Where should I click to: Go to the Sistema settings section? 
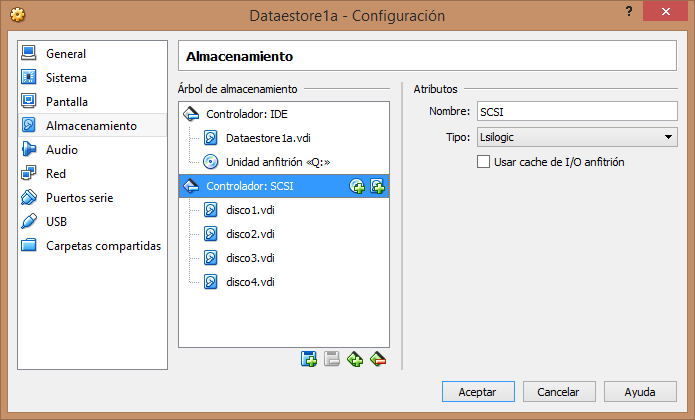66,78
